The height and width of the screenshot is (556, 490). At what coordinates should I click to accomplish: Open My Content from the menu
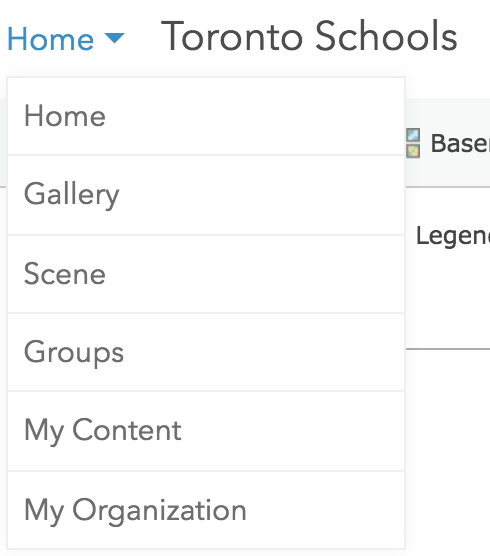[206, 431]
